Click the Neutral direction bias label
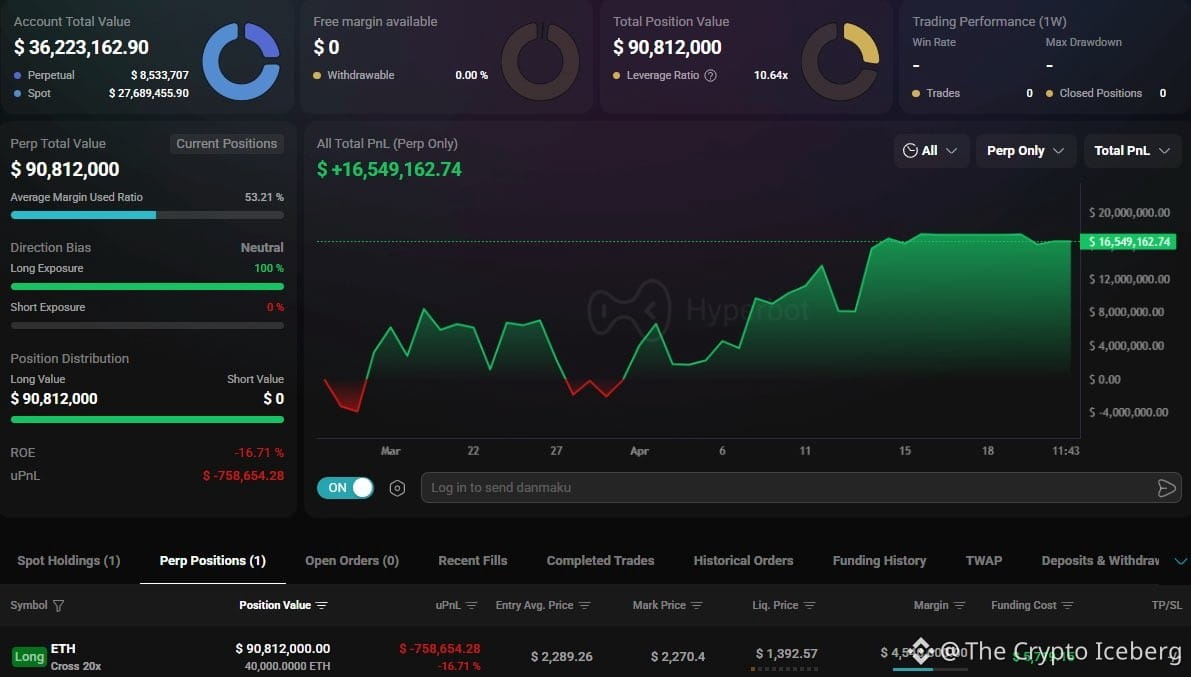 [262, 248]
